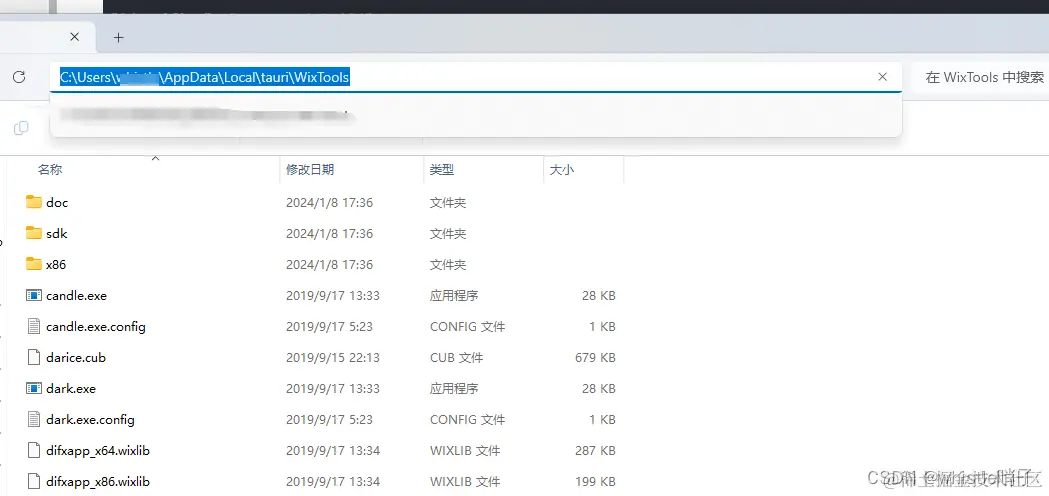
Task: Select the doc folder name
Action: [x=57, y=202]
